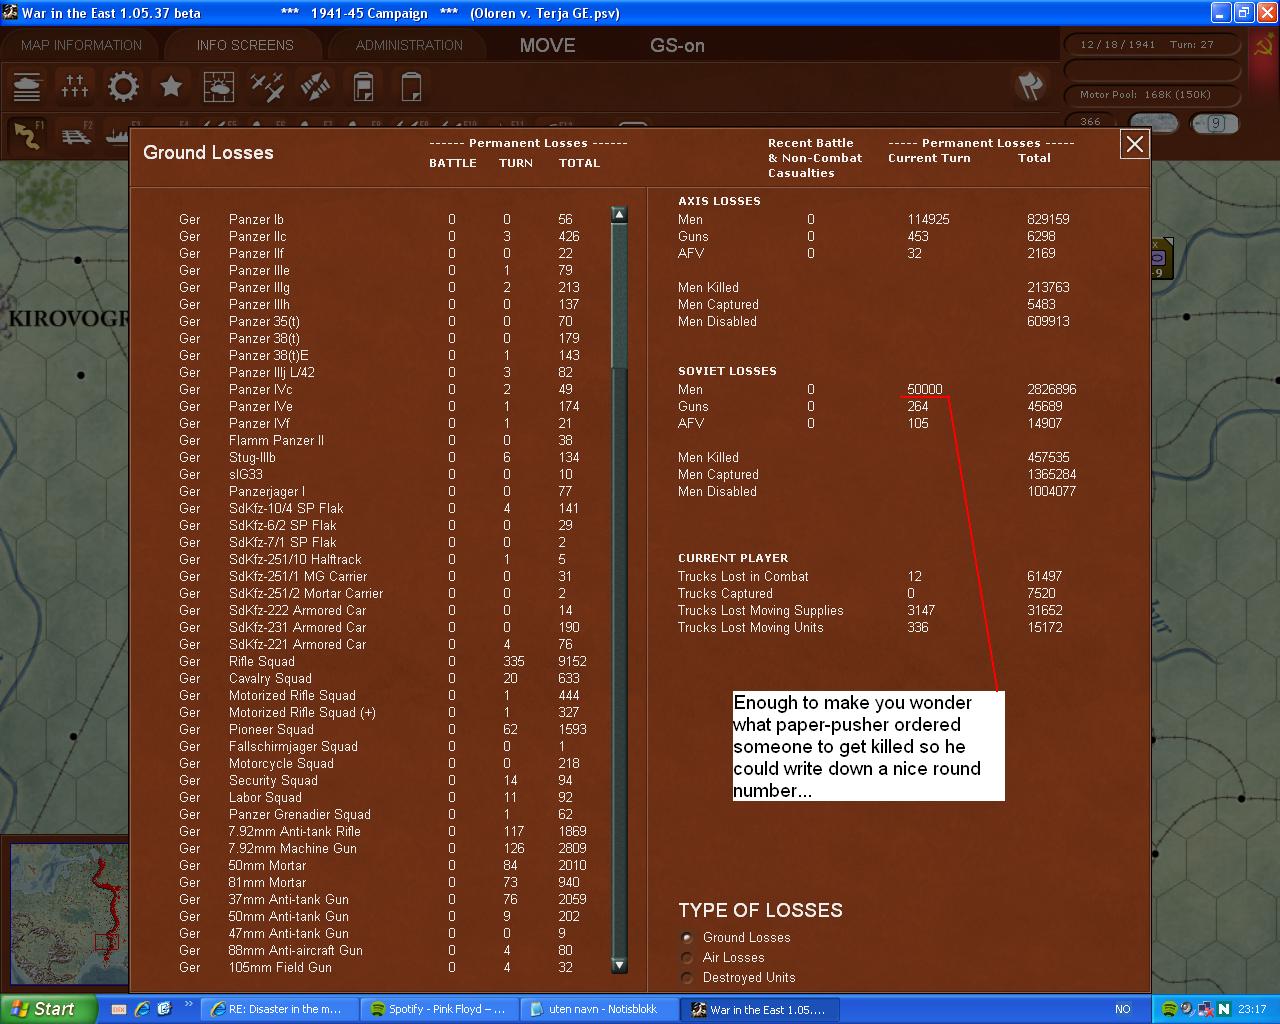This screenshot has width=1280, height=1024.
Task: Open the INFO SCREENS tab
Action: (245, 45)
